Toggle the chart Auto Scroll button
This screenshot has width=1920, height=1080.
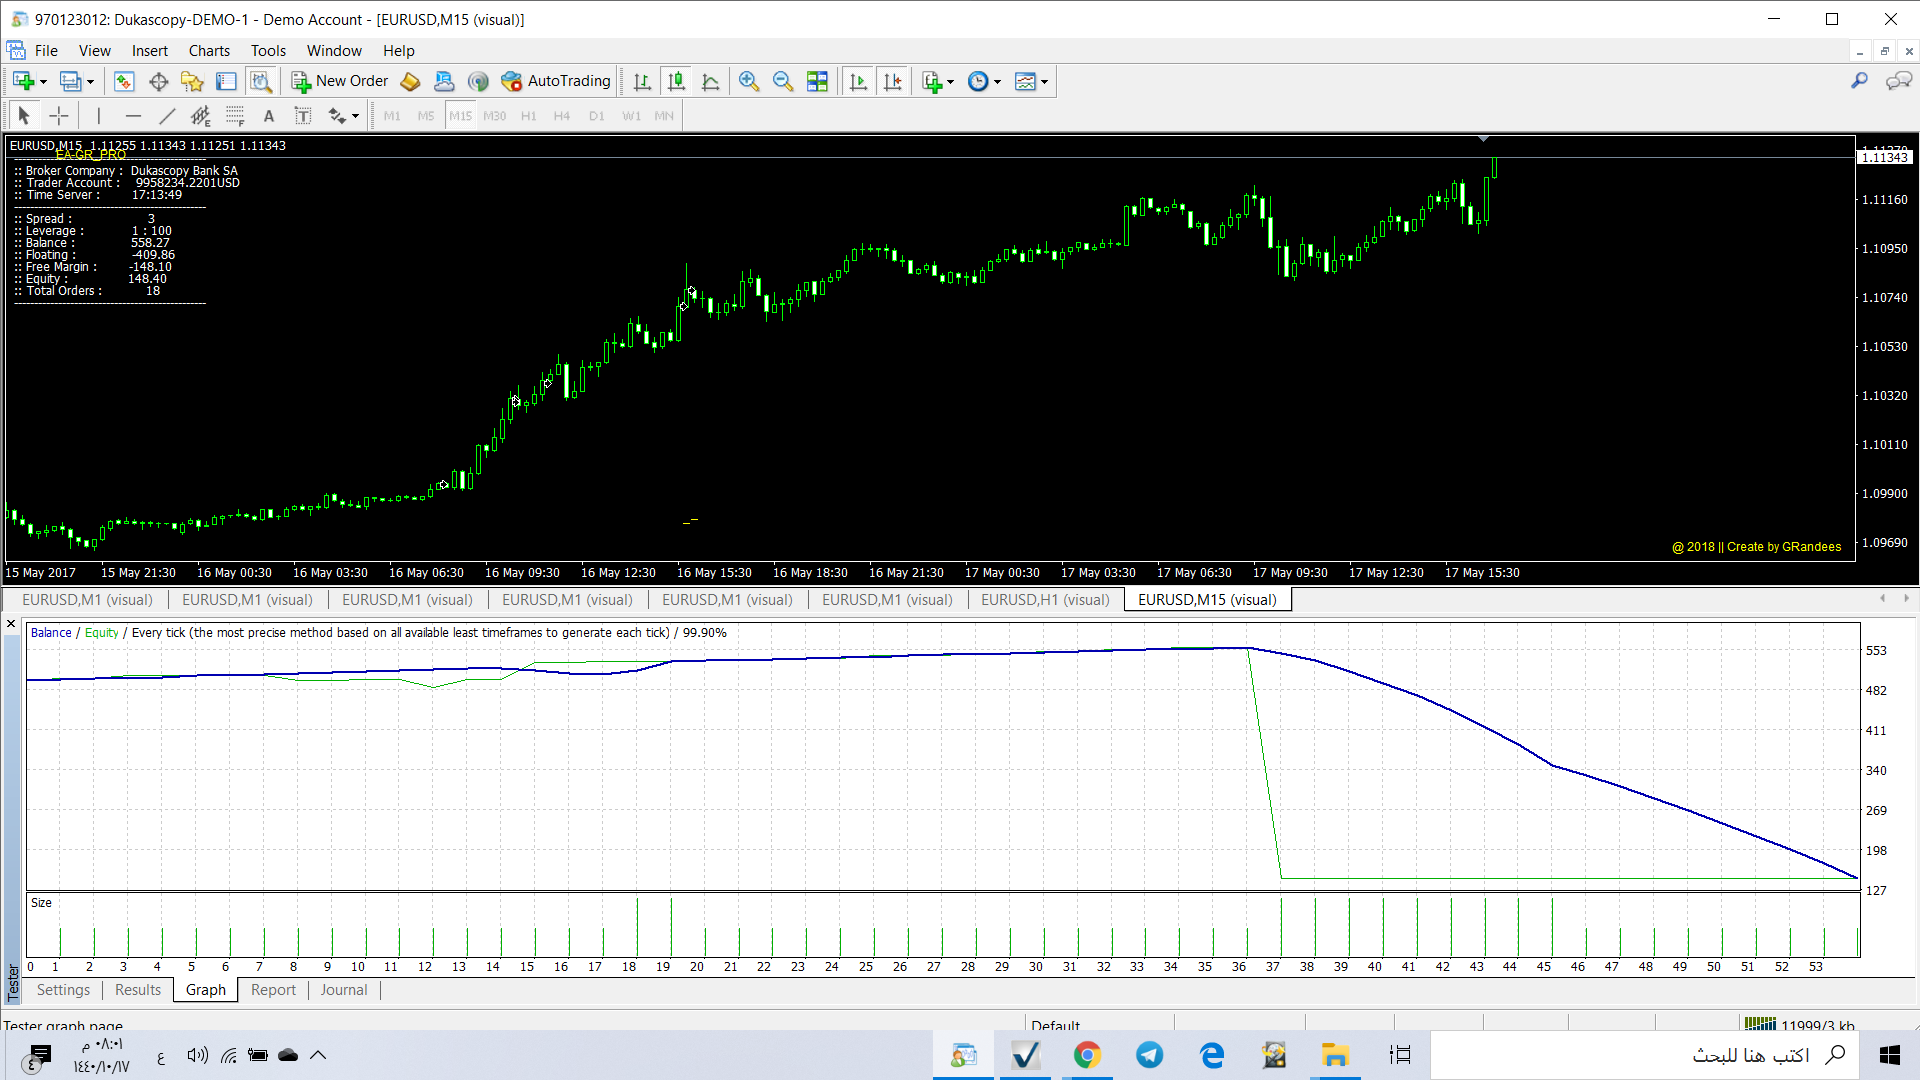pyautogui.click(x=858, y=82)
